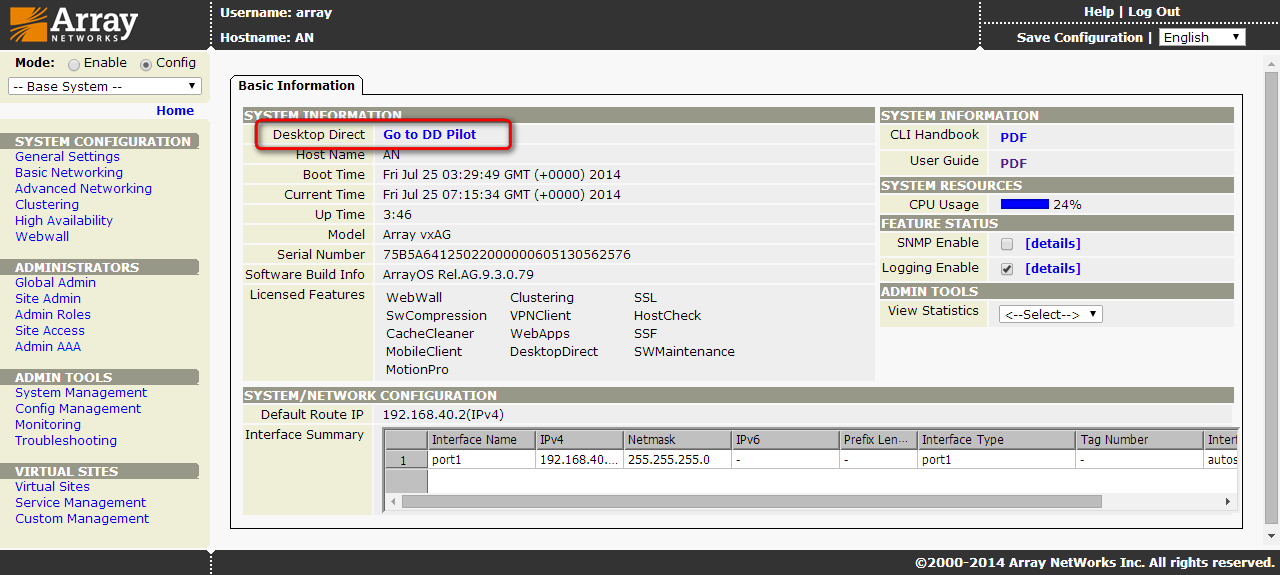Screen dimensions: 1280x575
Task: Toggle the Logging Enable checkbox
Action: pos(1007,269)
